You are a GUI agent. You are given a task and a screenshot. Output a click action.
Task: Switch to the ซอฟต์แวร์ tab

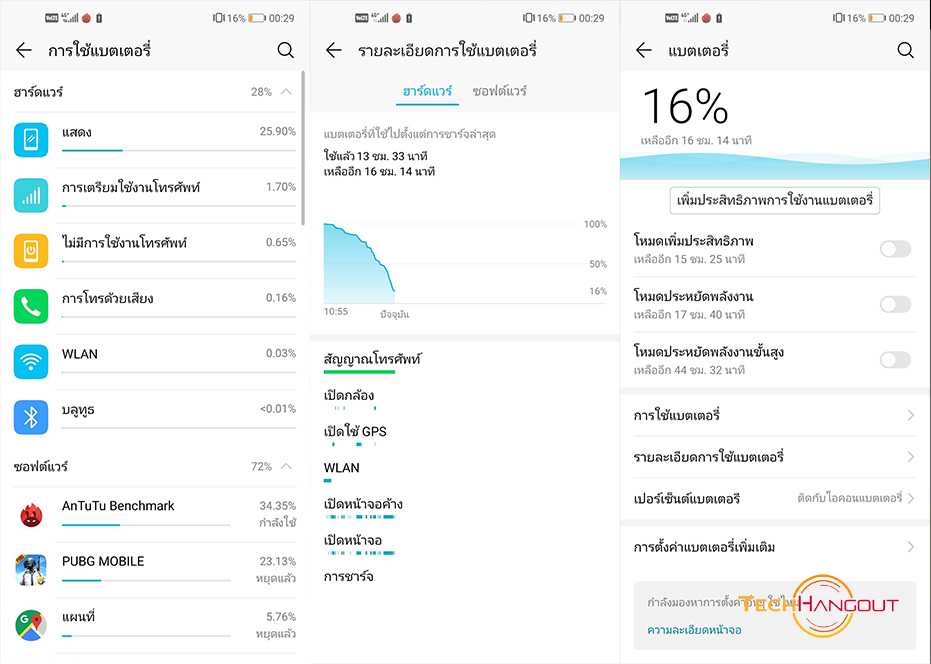pos(500,91)
